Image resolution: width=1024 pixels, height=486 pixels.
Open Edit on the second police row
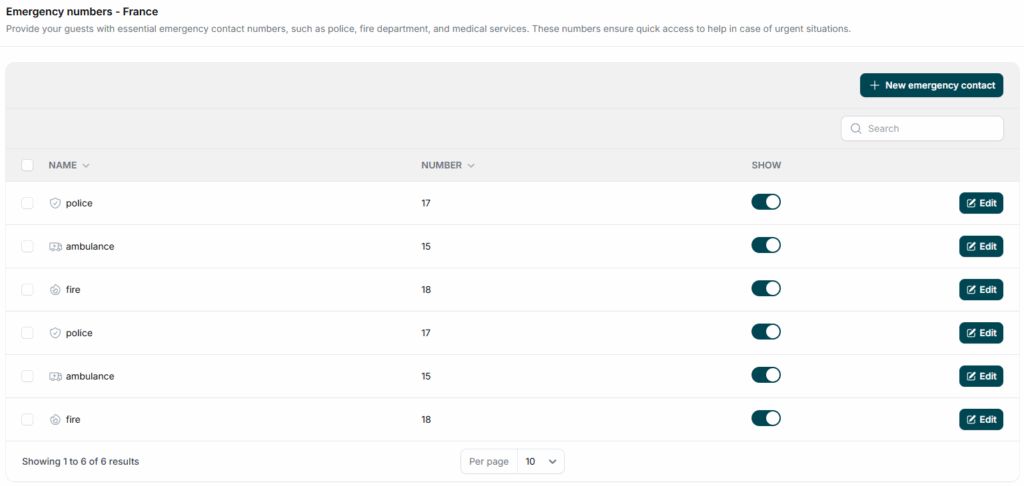point(981,333)
